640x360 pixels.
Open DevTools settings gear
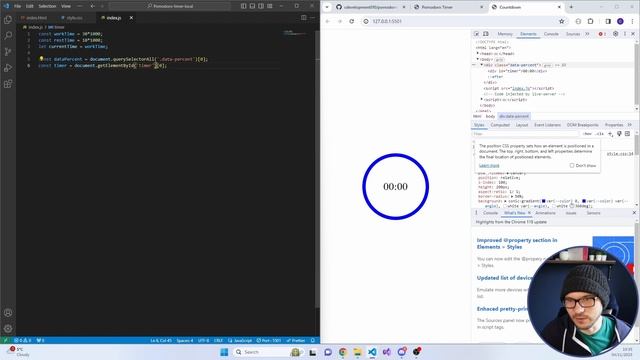coord(616,34)
